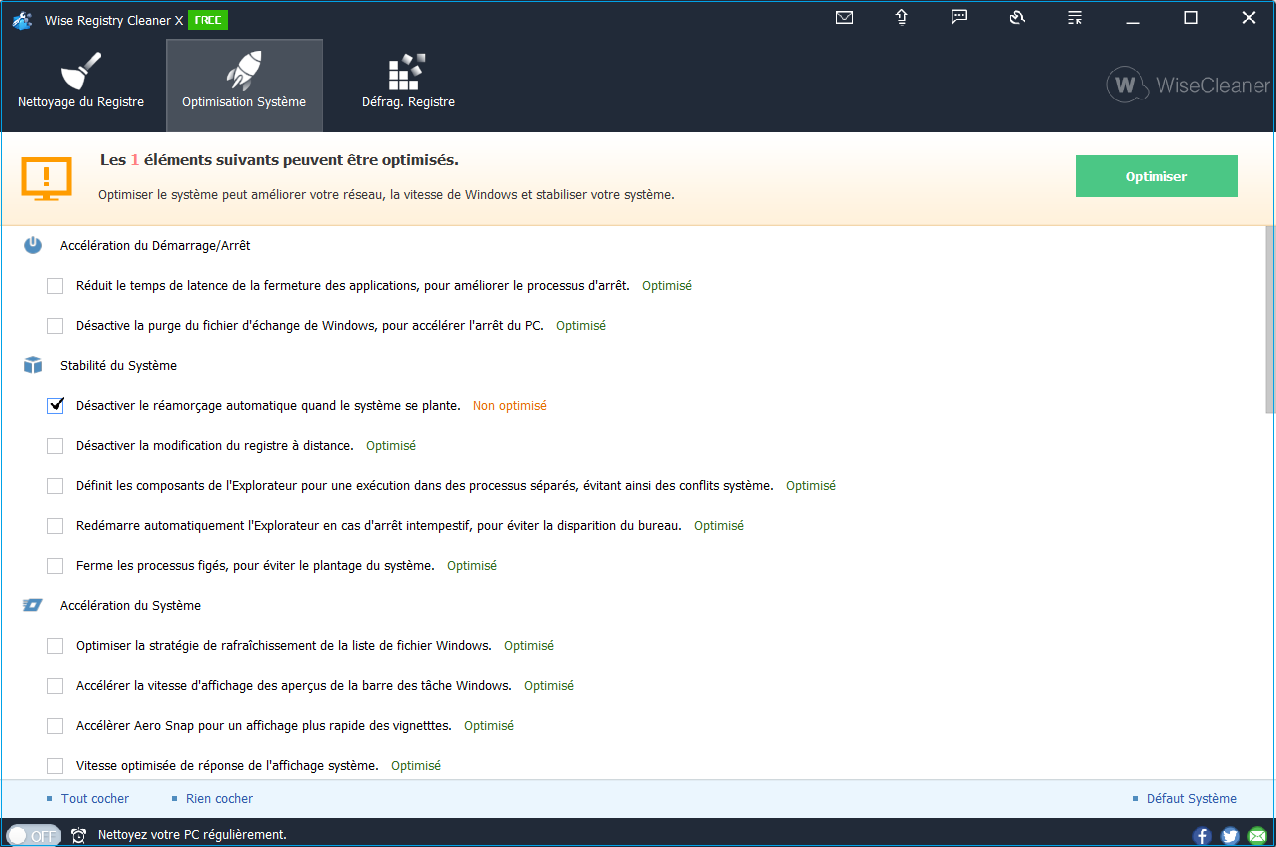Click the green FREE badge
Image resolution: width=1276 pixels, height=847 pixels.
pos(208,20)
